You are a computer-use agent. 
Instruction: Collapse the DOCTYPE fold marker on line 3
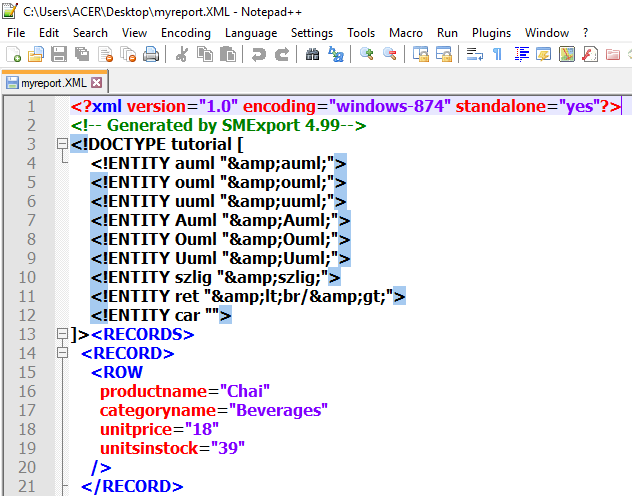62,145
